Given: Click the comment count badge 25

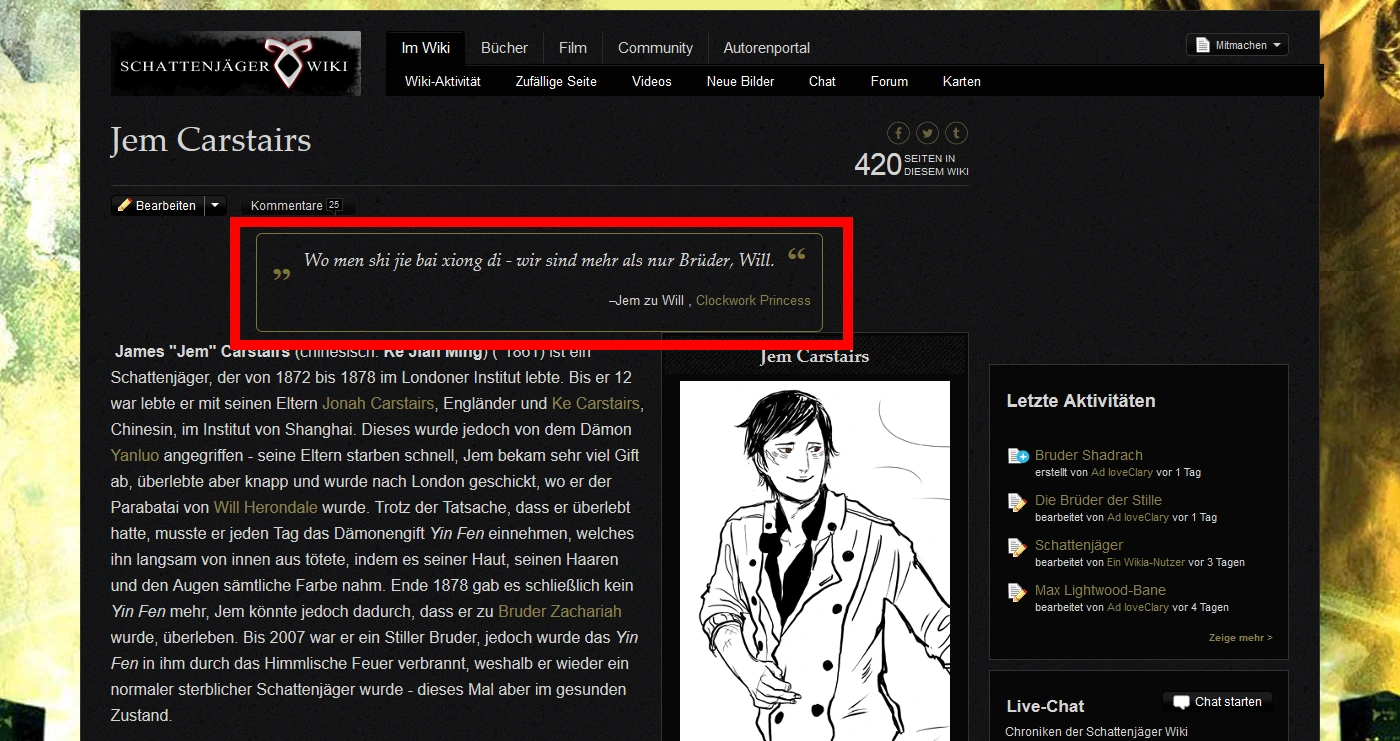Looking at the screenshot, I should tap(334, 205).
